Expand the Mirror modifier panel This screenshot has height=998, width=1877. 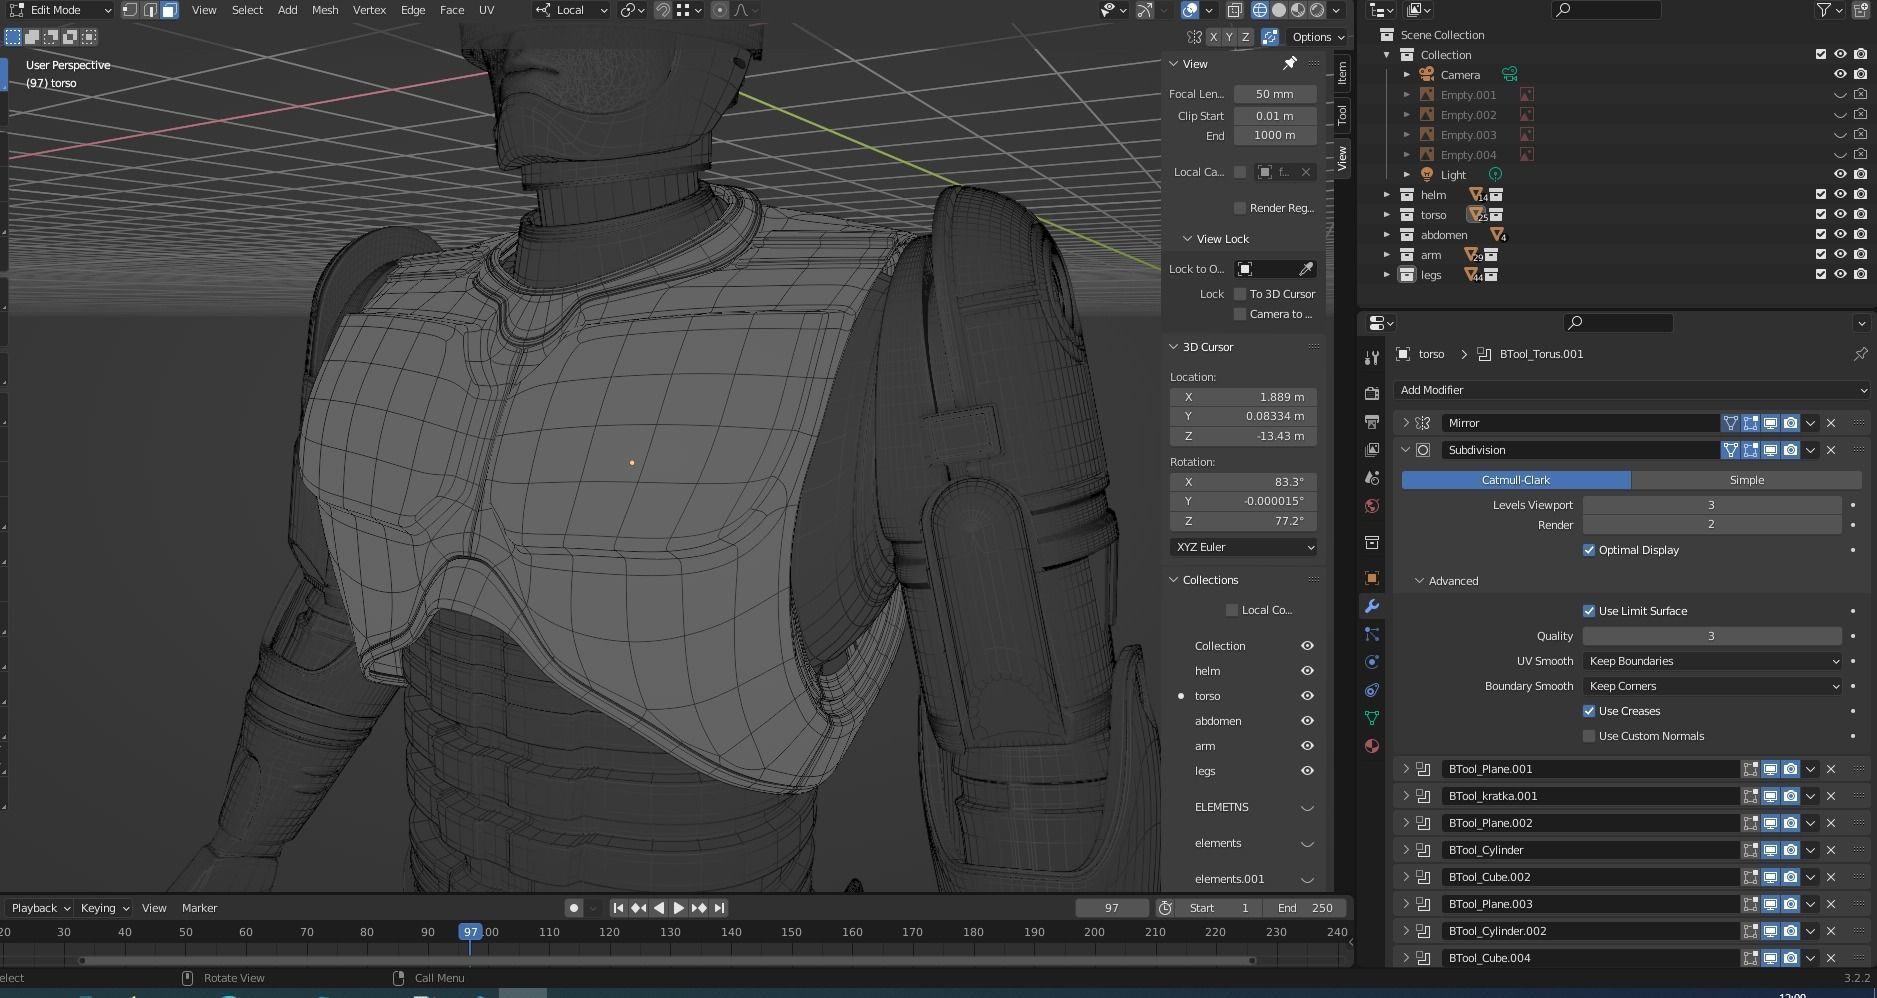coord(1405,423)
